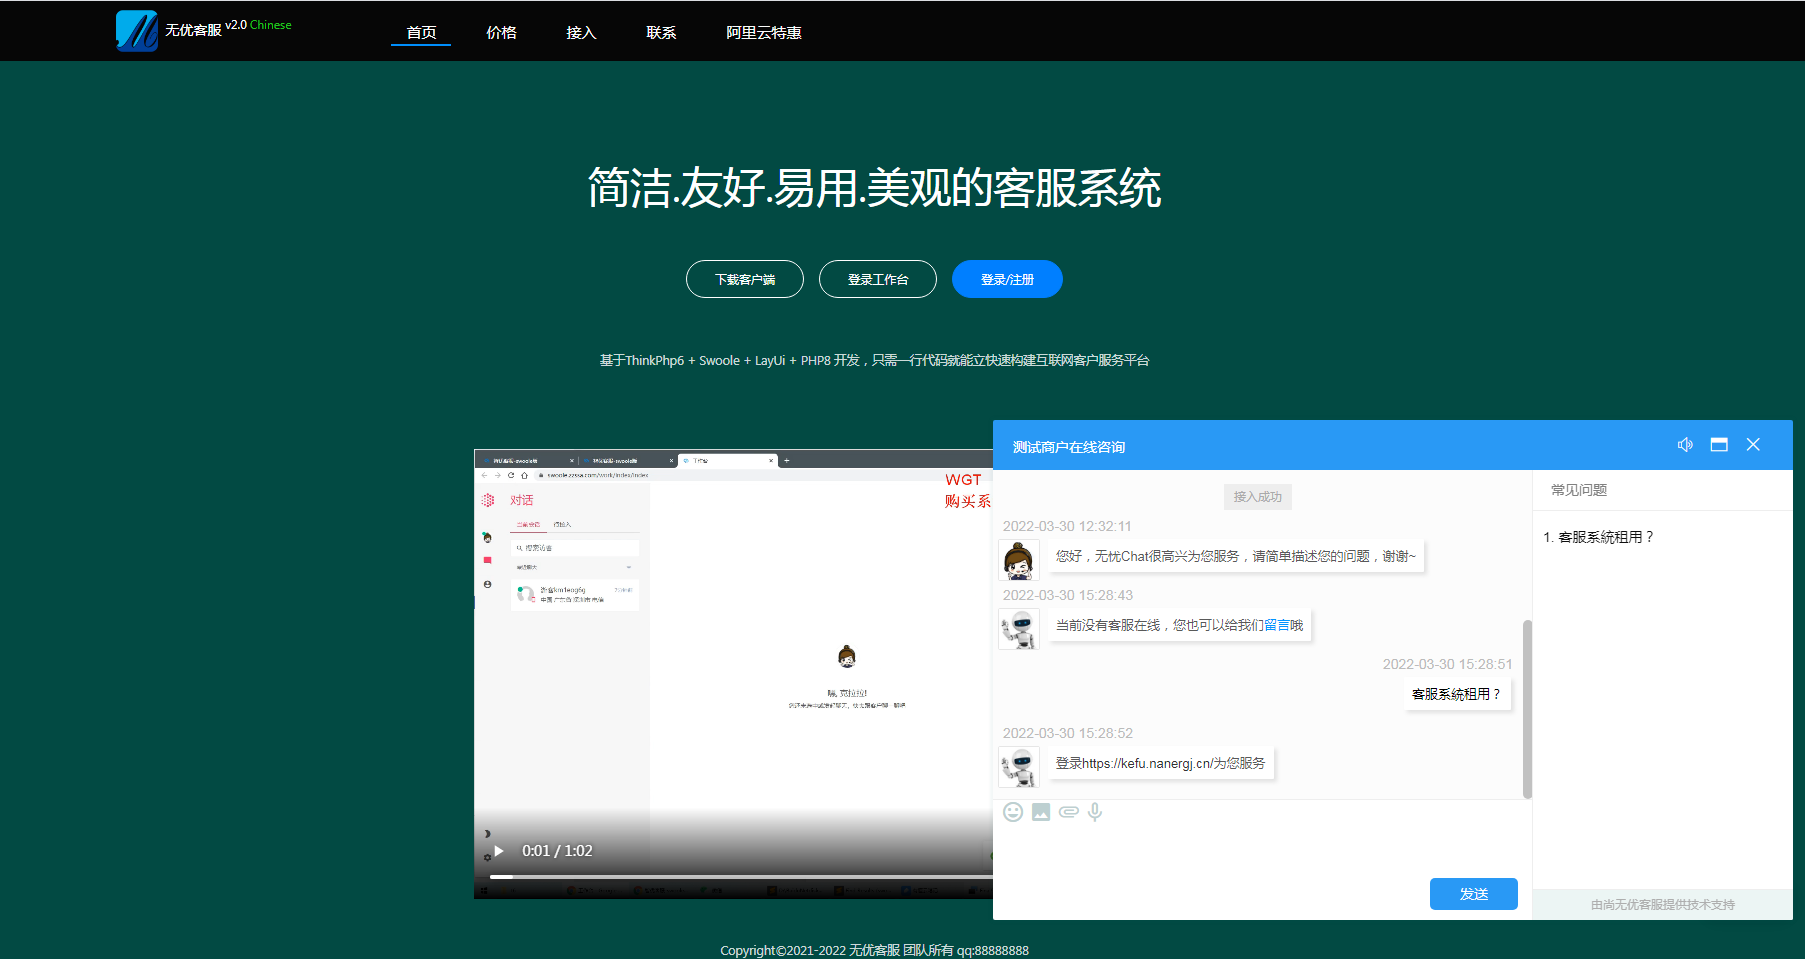The height and width of the screenshot is (959, 1805).
Task: Play the demo video
Action: pos(499,851)
